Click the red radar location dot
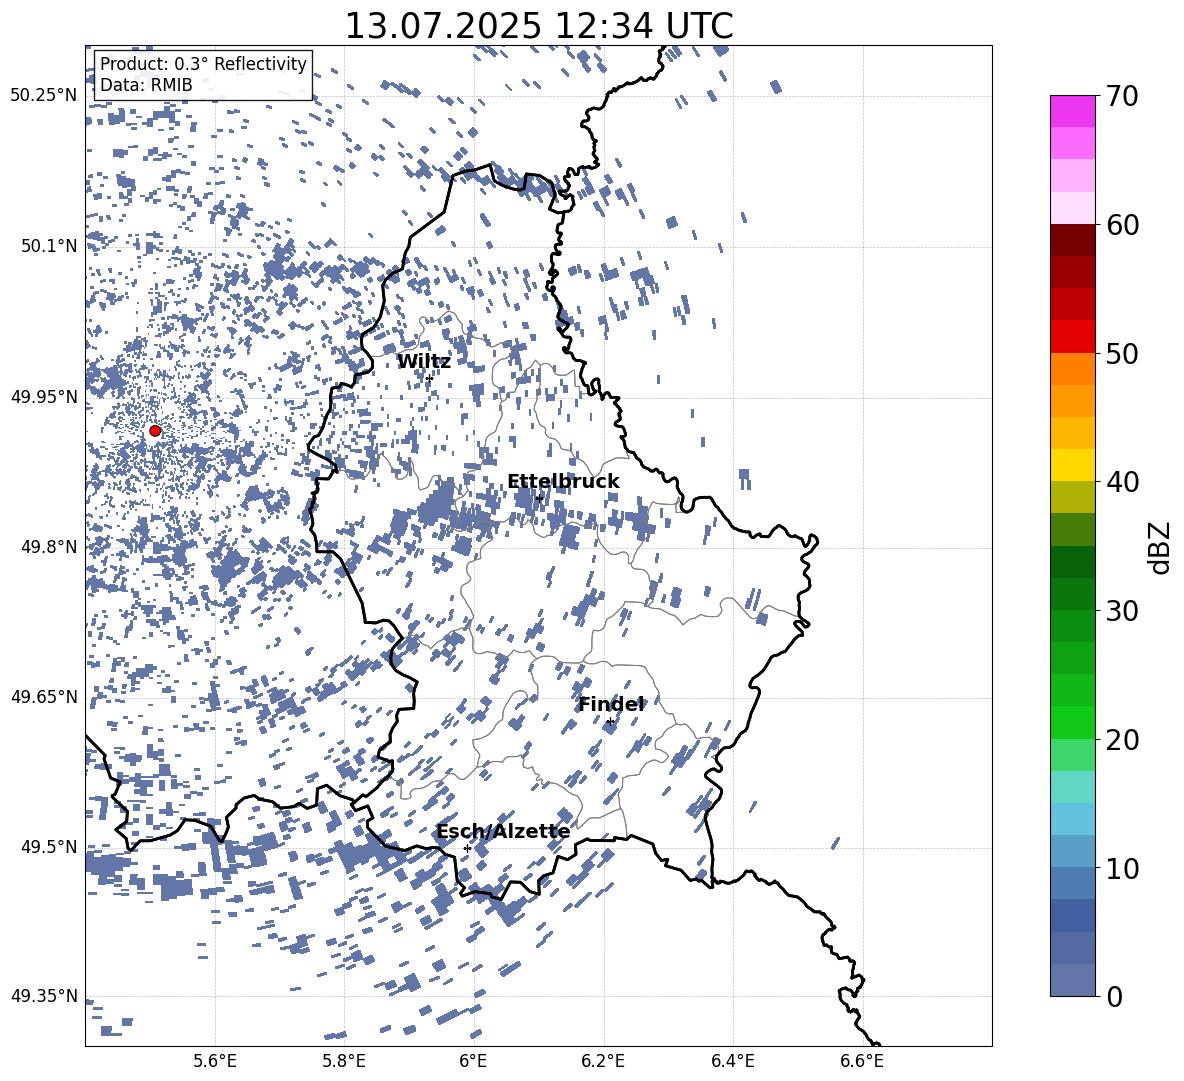The height and width of the screenshot is (1081, 1184). click(155, 431)
